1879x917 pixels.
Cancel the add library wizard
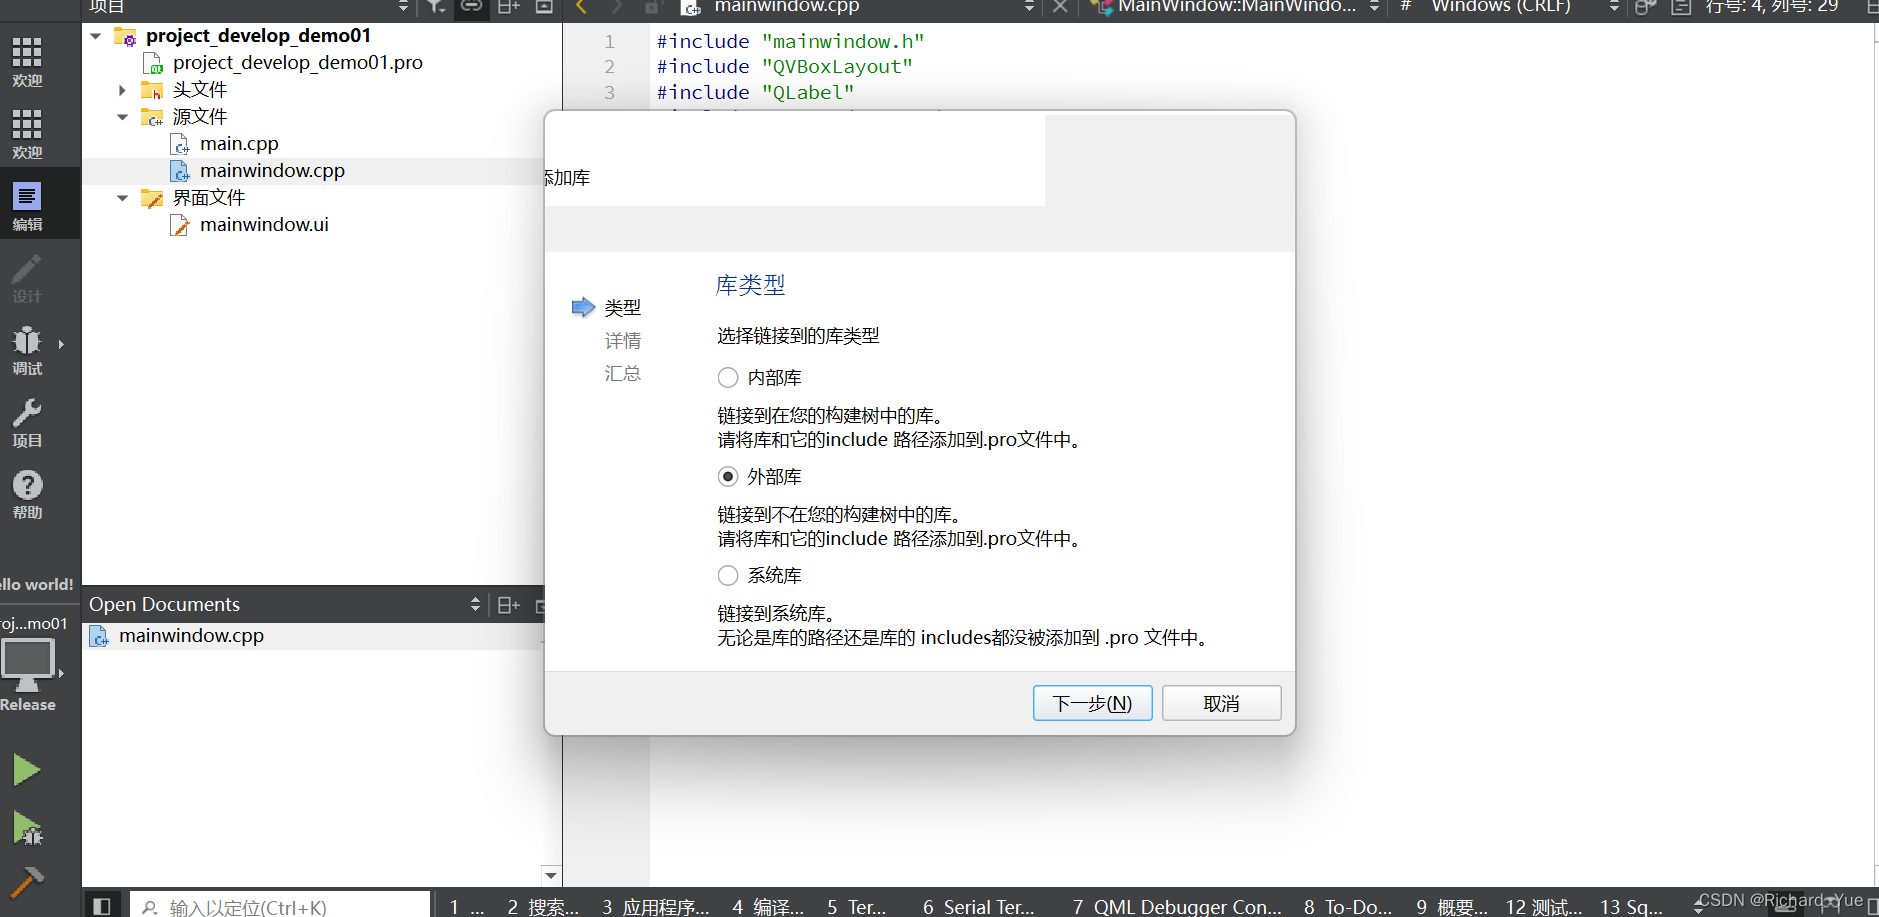pos(1221,703)
